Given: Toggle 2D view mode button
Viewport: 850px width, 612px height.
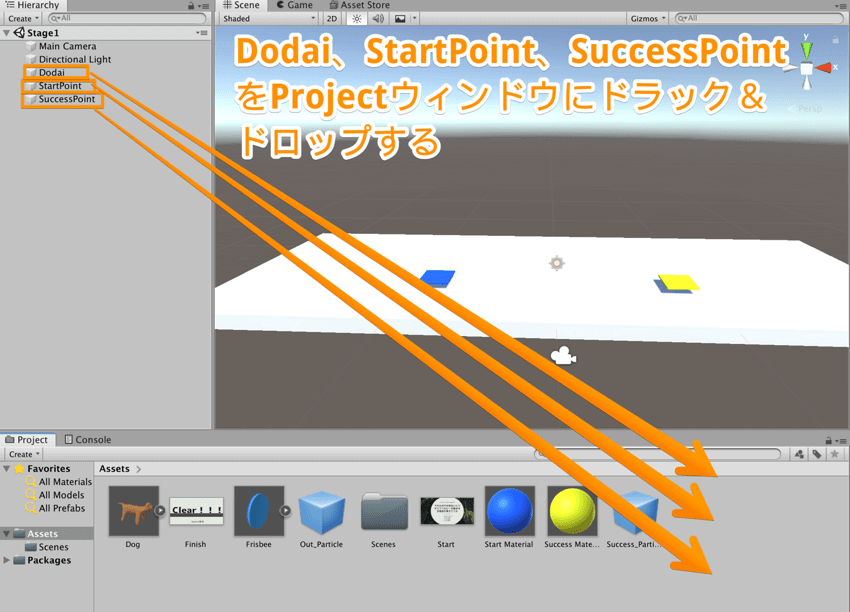Looking at the screenshot, I should tap(332, 18).
